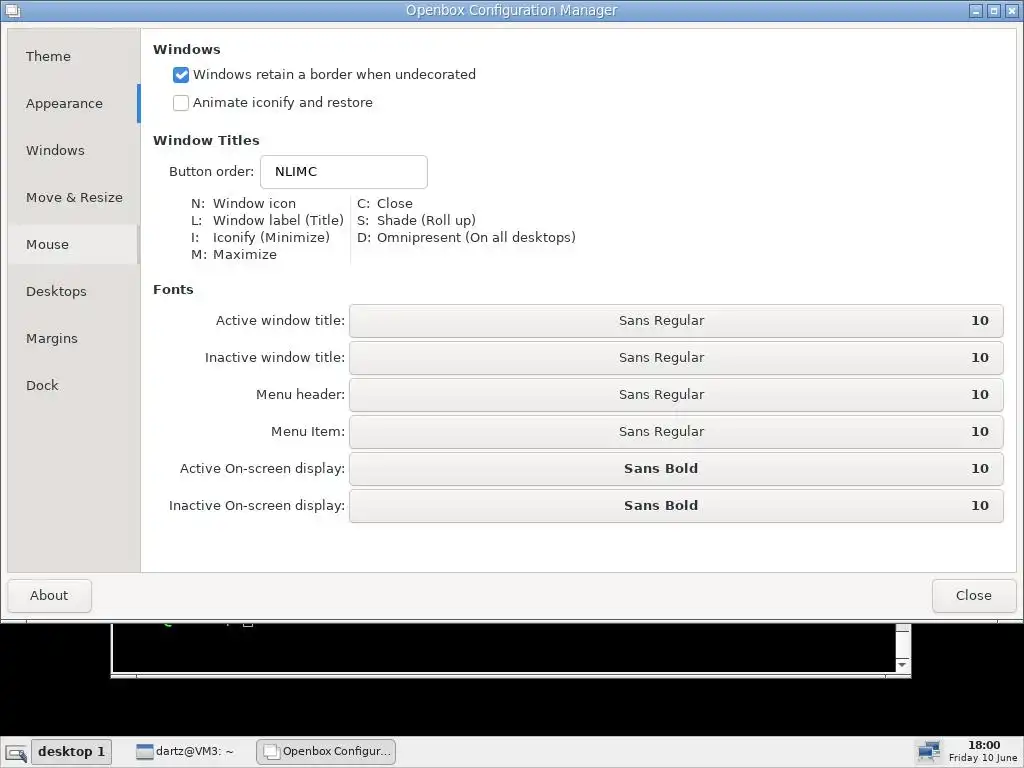Click the 'C: Close' legend text
This screenshot has width=1024, height=768.
[385, 204]
